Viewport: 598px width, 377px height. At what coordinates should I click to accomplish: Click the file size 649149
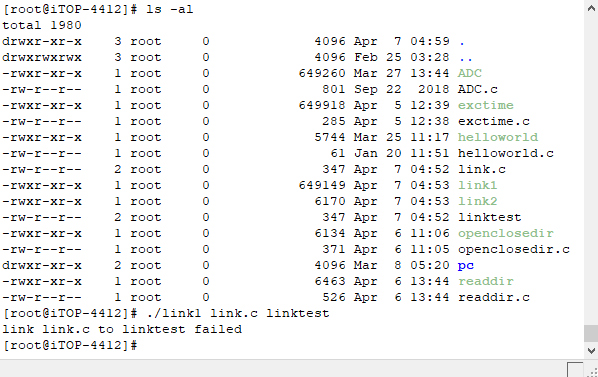point(322,185)
